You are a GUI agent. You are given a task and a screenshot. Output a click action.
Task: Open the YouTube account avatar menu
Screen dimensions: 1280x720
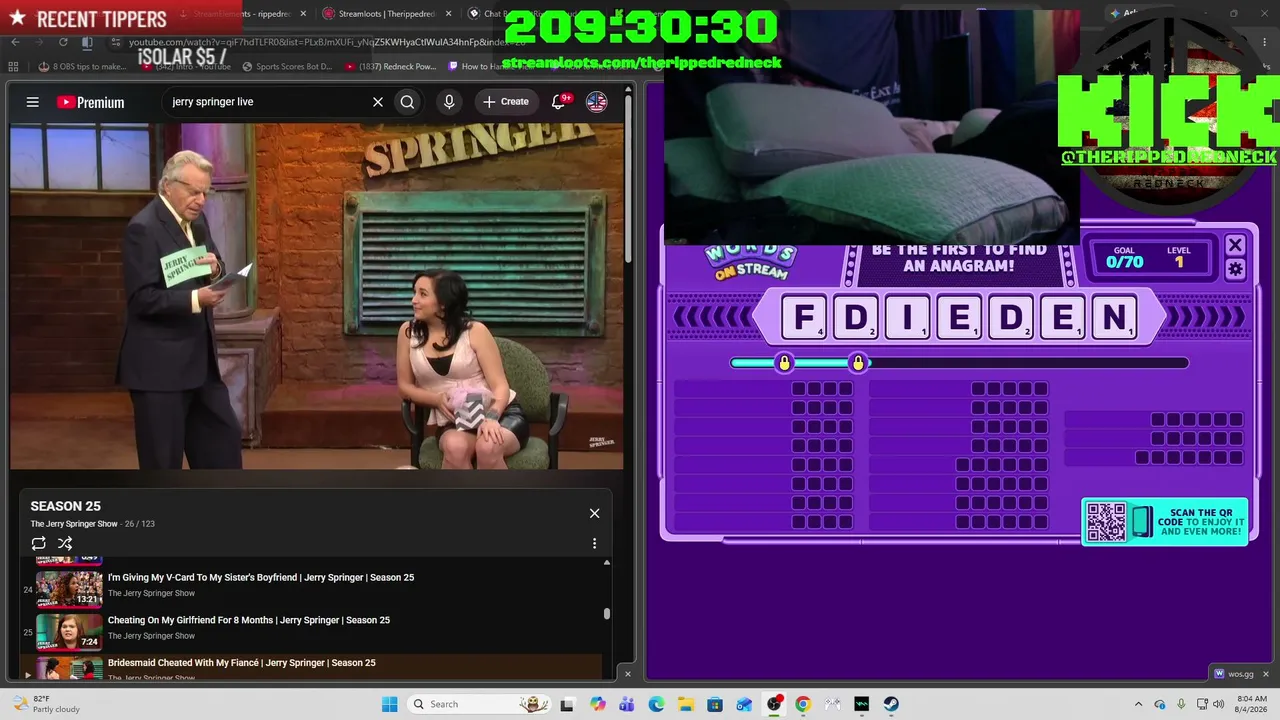pyautogui.click(x=597, y=102)
